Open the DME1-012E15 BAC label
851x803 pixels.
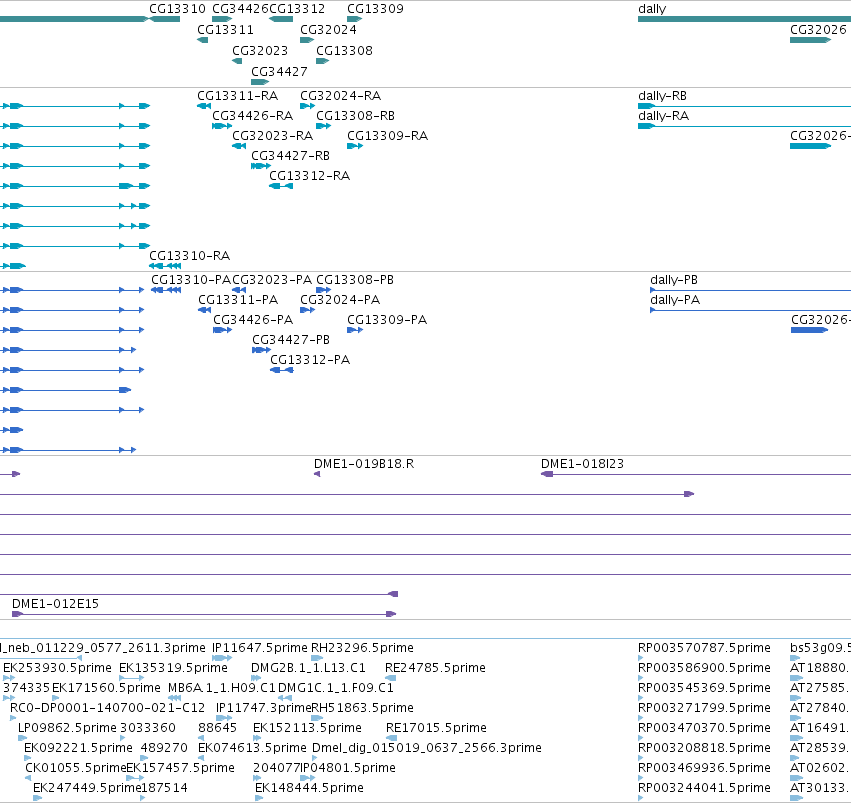coord(55,604)
